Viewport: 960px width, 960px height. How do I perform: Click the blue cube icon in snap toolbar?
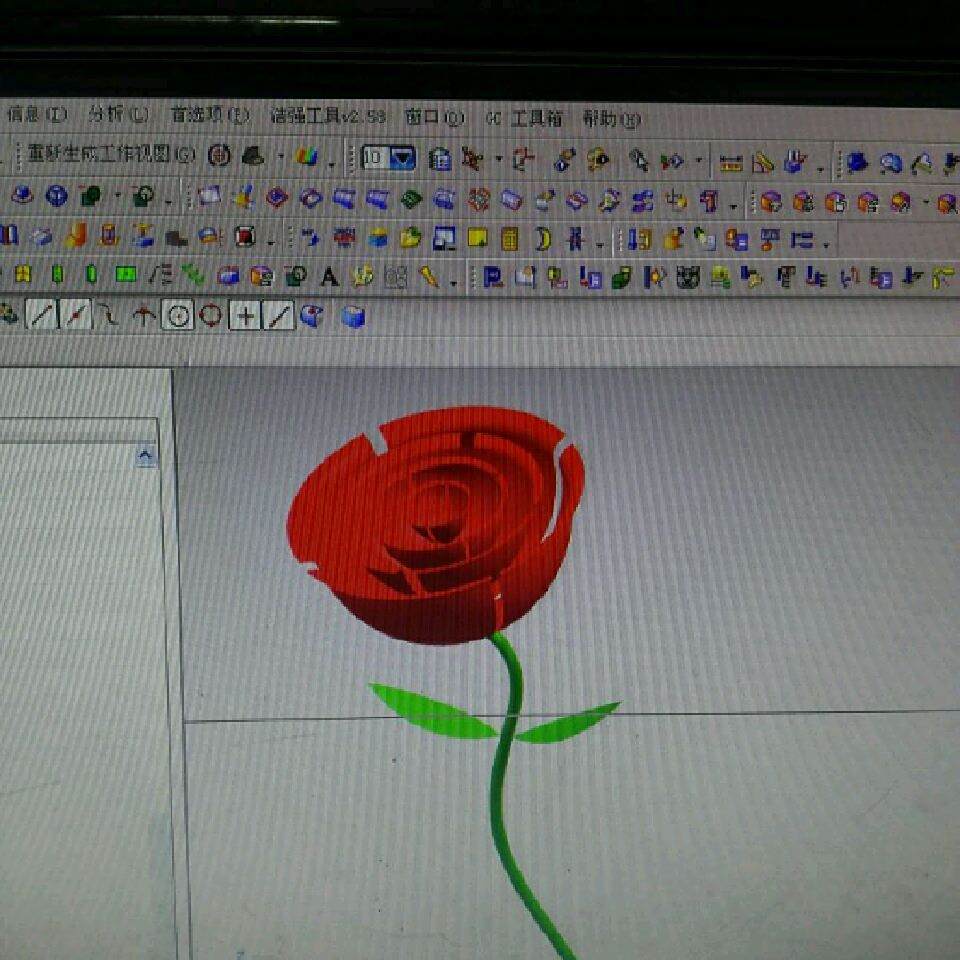tap(352, 318)
